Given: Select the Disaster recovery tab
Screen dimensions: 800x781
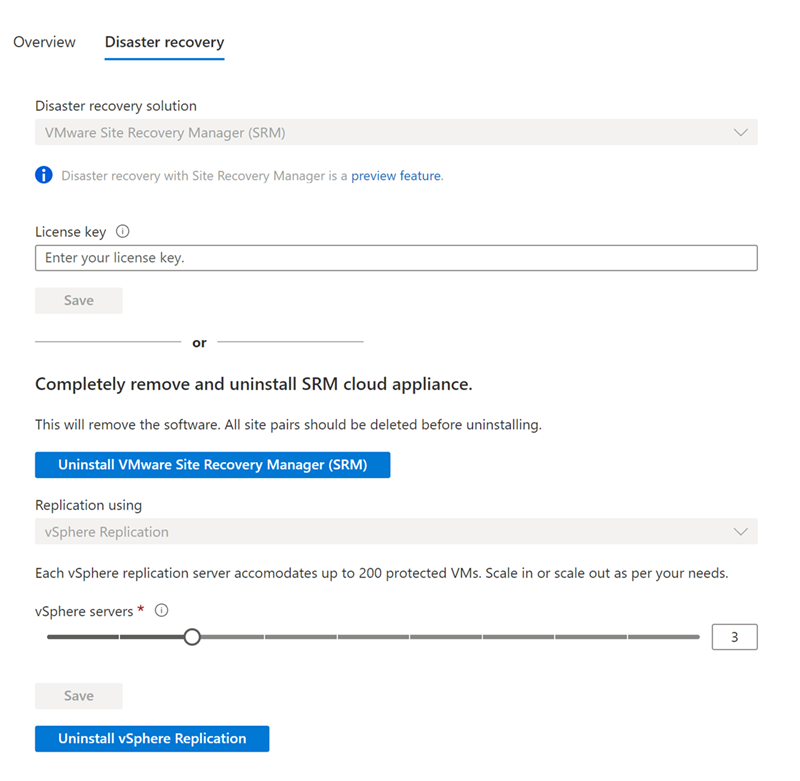Looking at the screenshot, I should point(164,42).
